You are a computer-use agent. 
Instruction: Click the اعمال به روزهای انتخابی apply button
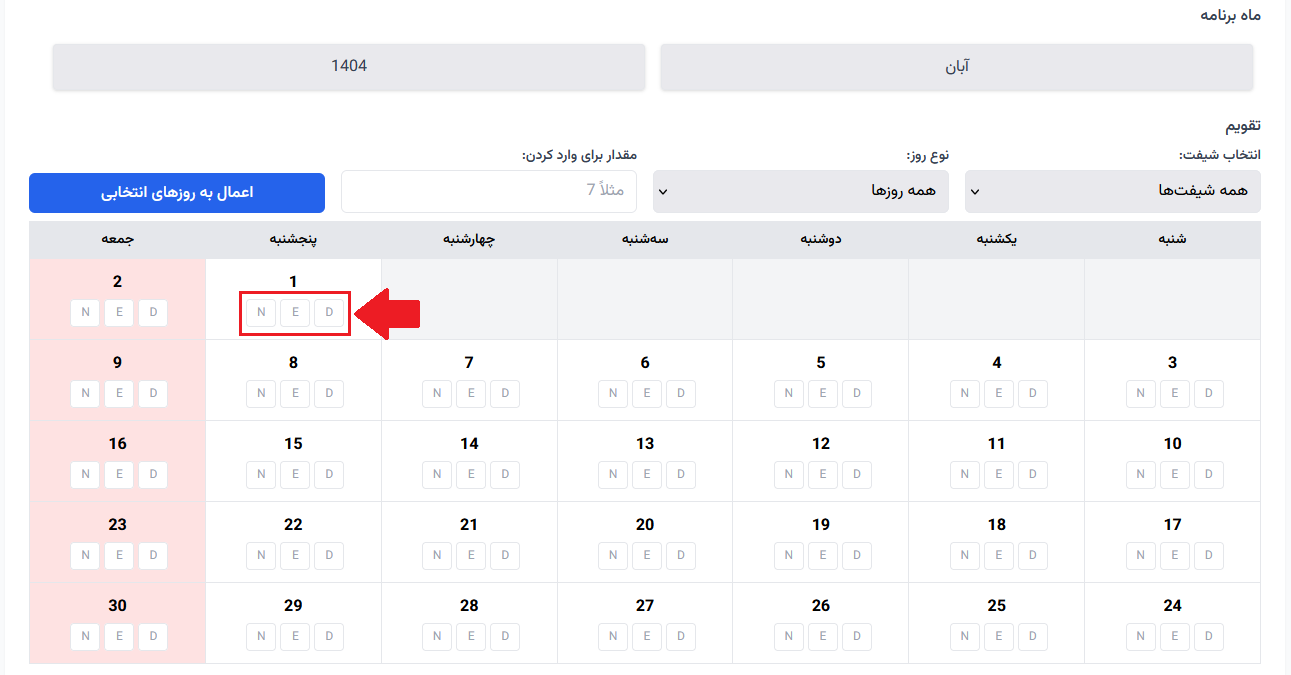[176, 192]
